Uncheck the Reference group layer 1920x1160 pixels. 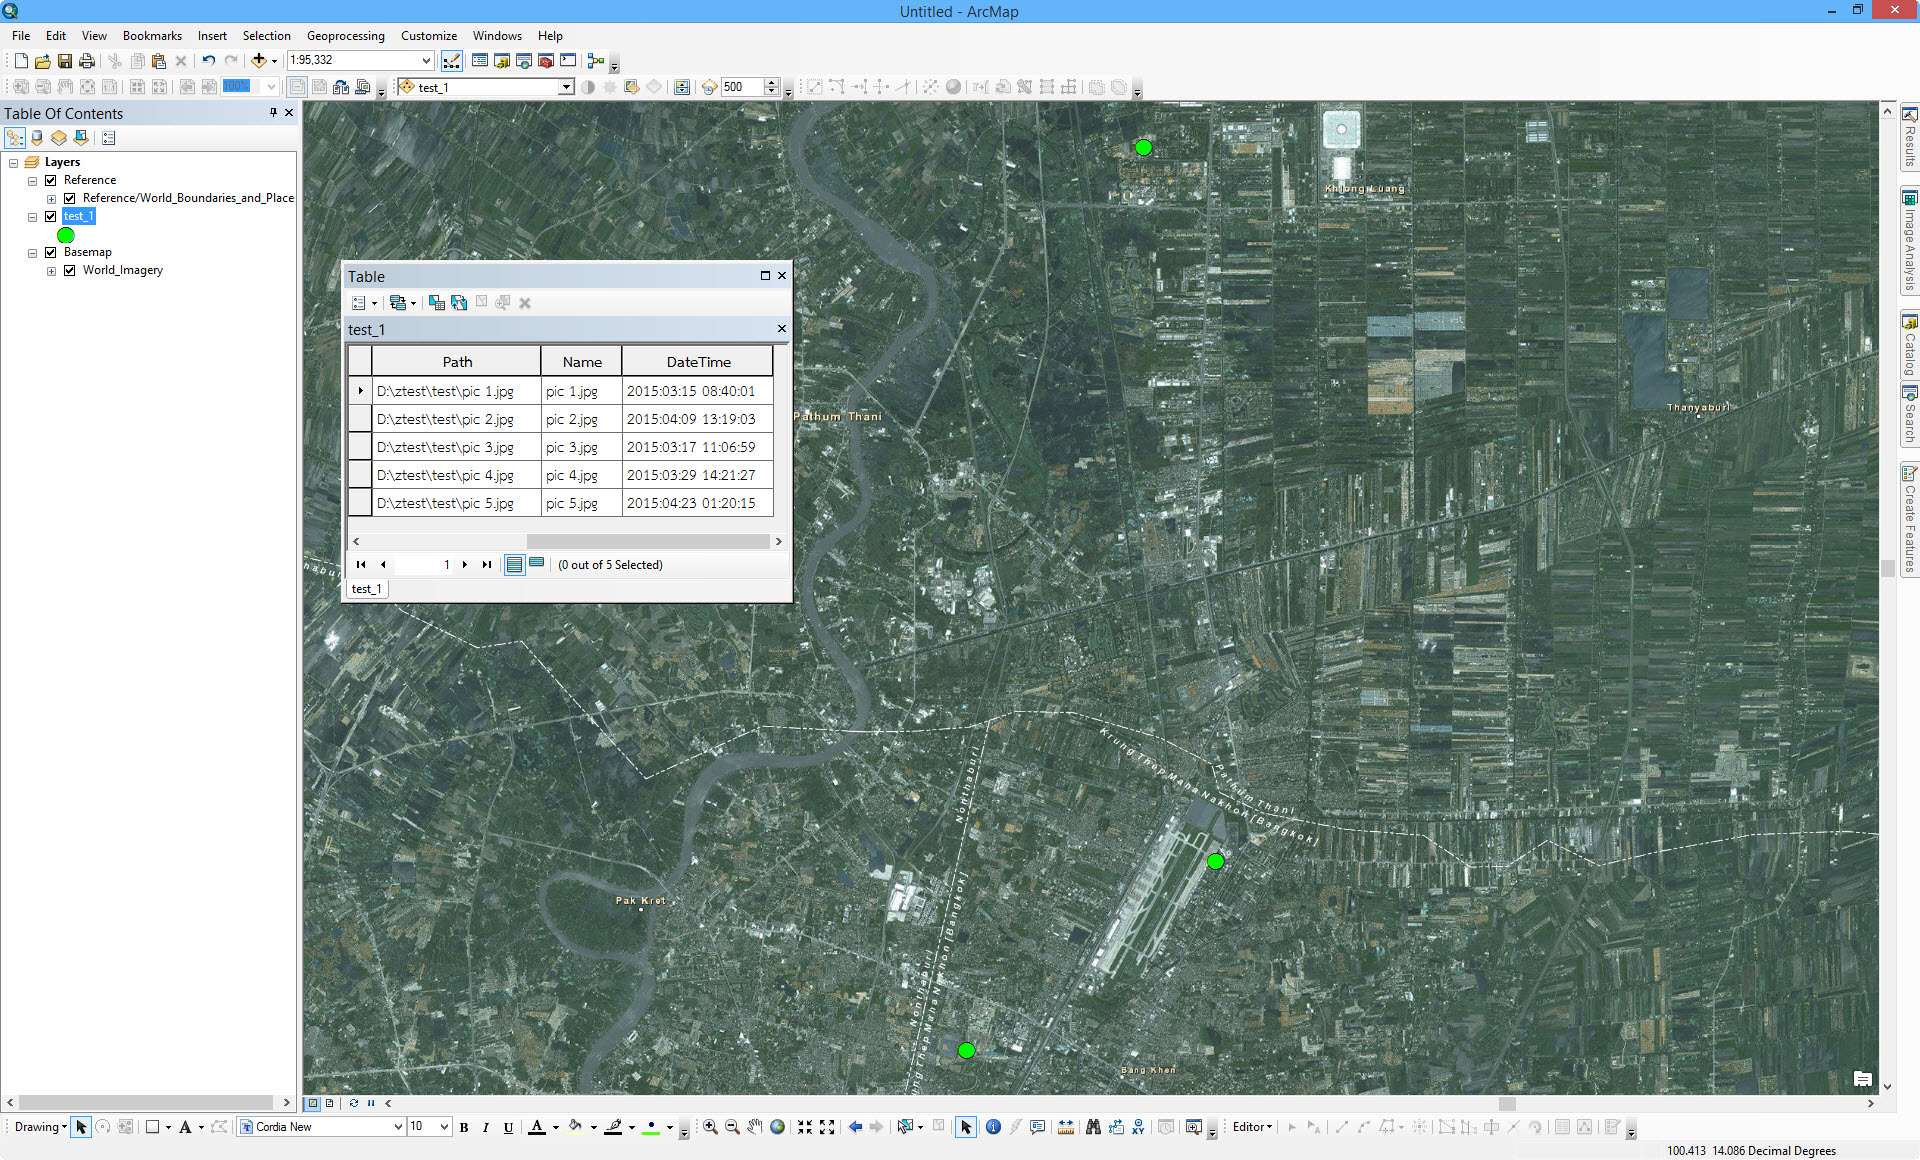(50, 181)
